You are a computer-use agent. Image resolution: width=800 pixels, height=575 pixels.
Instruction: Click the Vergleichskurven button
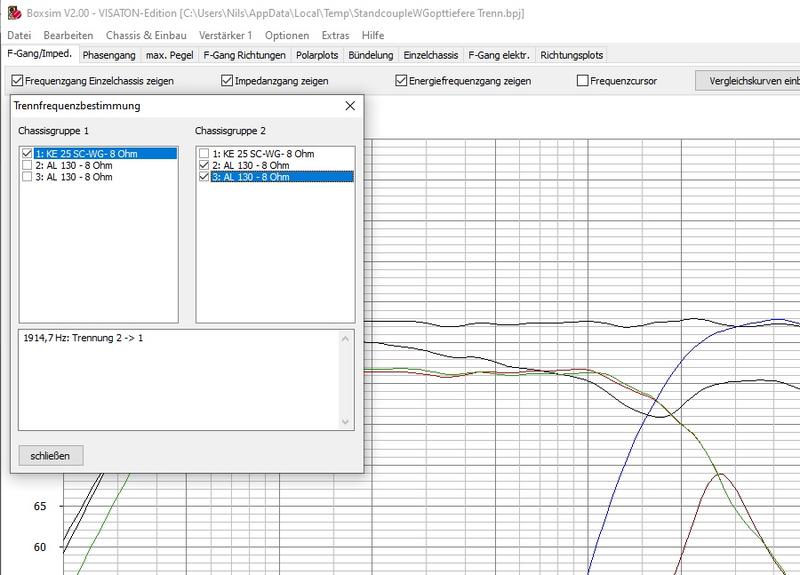pyautogui.click(x=750, y=81)
